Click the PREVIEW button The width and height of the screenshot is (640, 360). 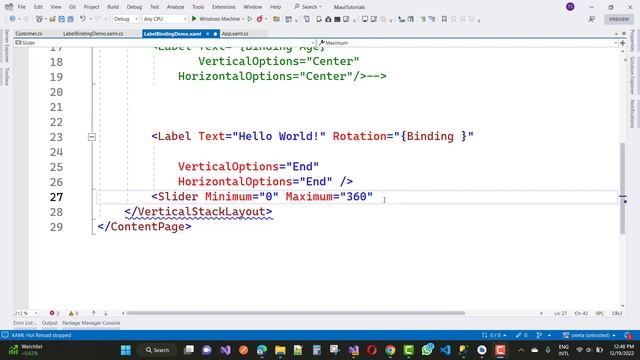coord(619,19)
